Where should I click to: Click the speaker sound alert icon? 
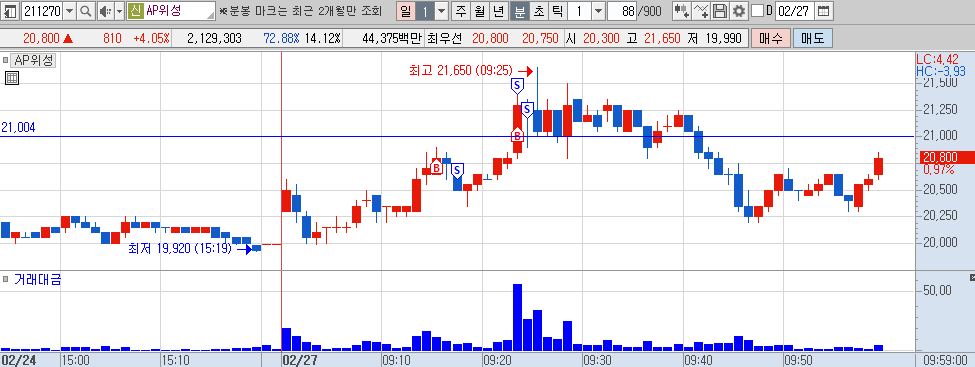click(x=105, y=11)
